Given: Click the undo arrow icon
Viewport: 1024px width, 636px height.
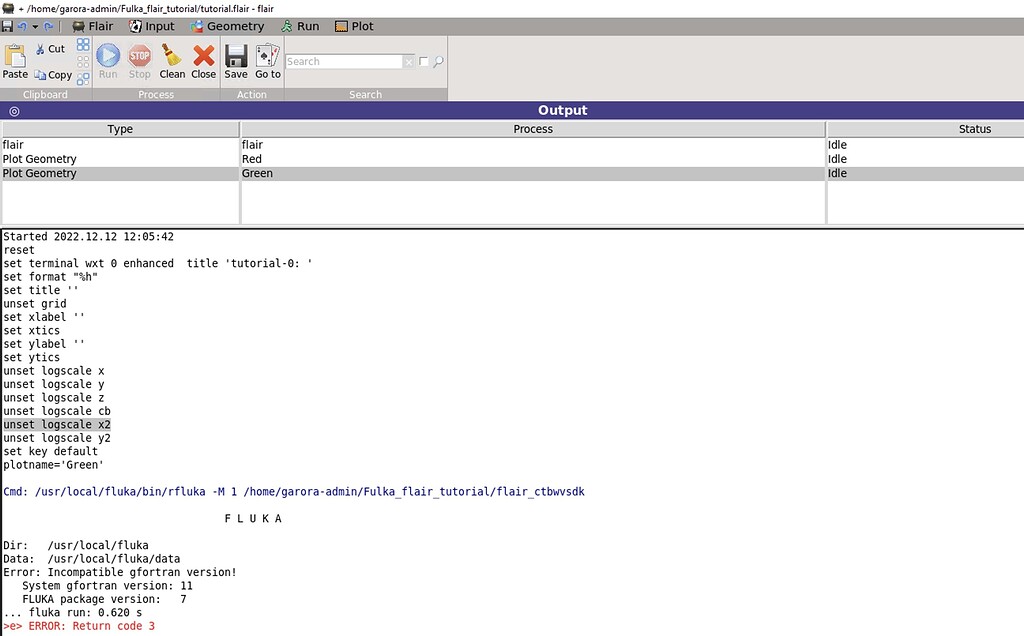Looking at the screenshot, I should coord(22,26).
